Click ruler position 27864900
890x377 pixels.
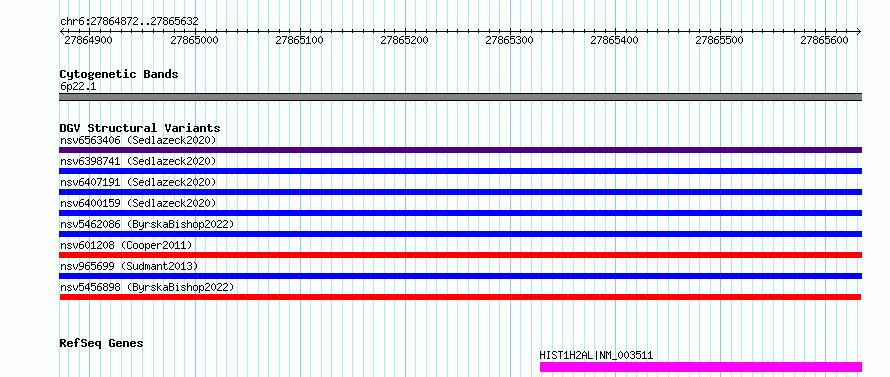[89, 40]
